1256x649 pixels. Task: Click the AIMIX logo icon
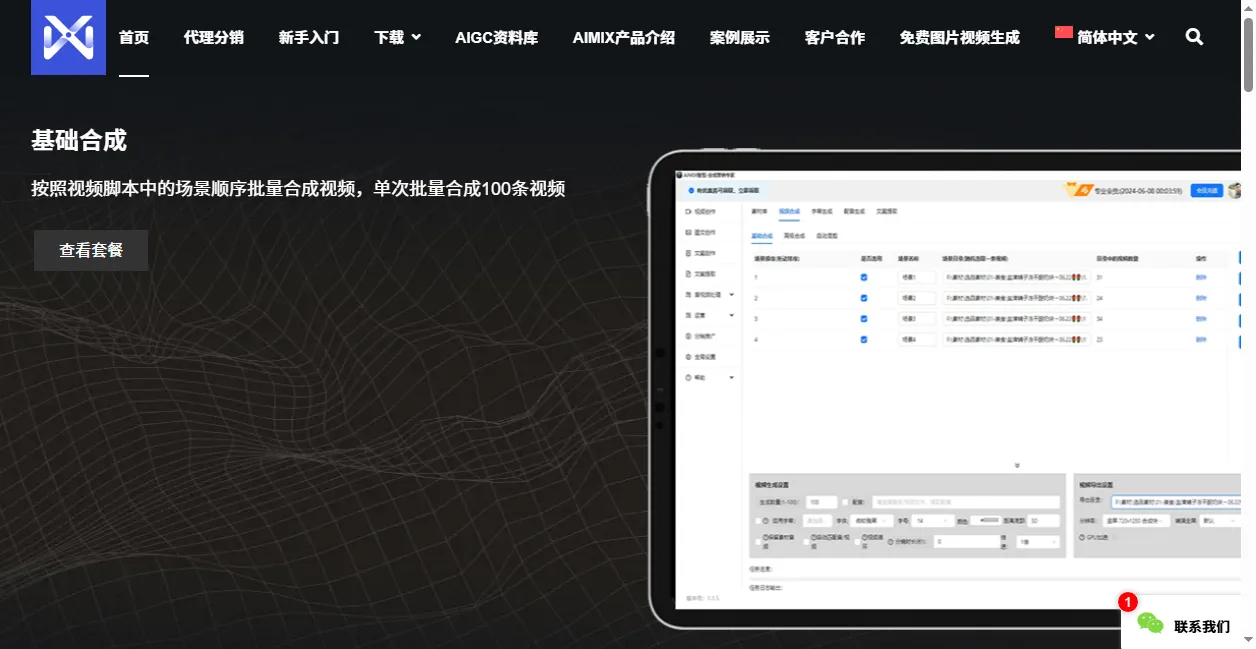(x=68, y=38)
